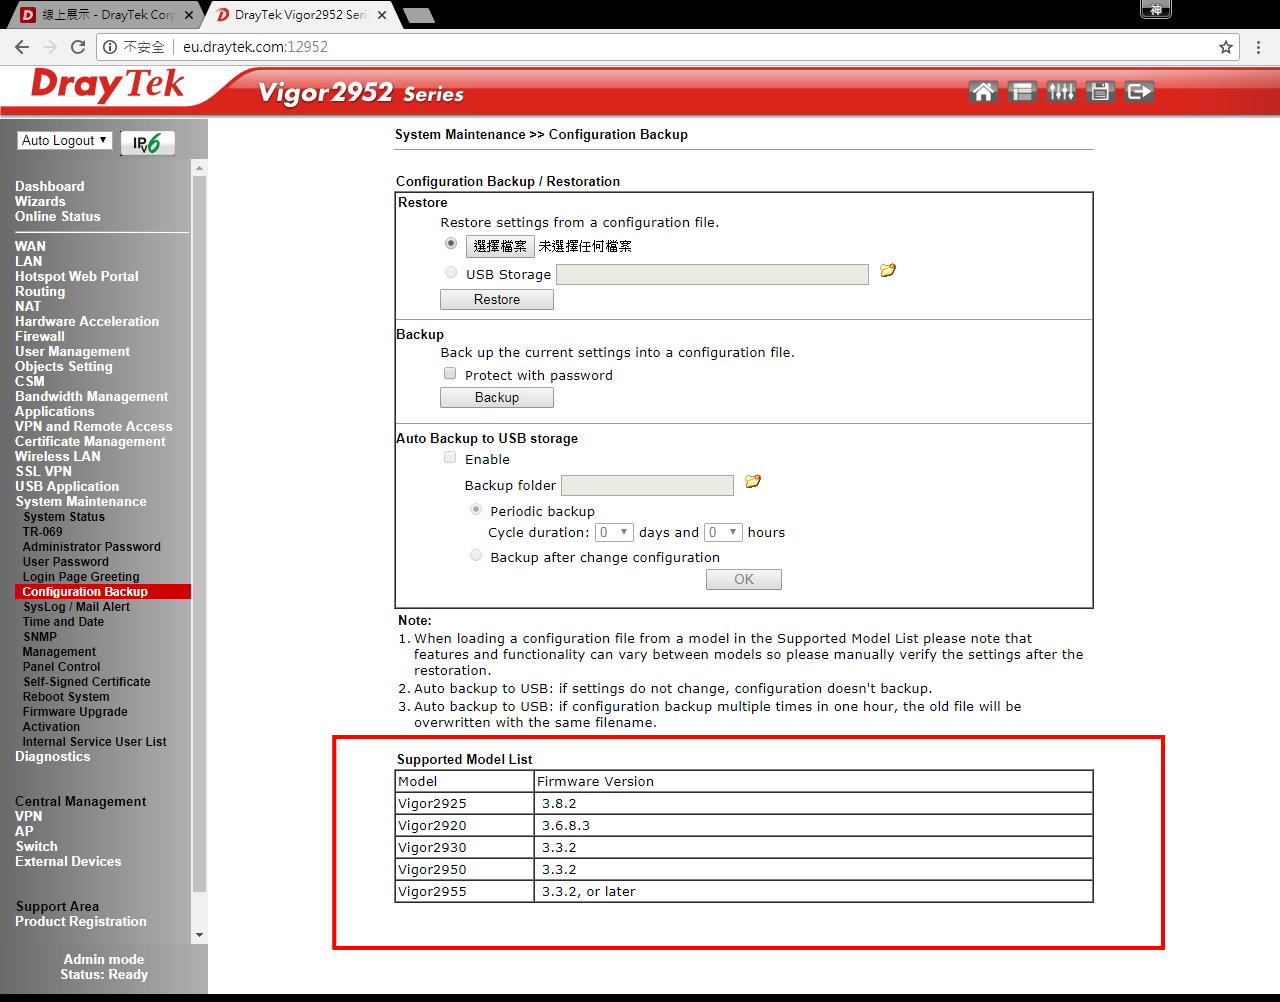
Task: Click the USB Storage path field
Action: click(x=712, y=274)
